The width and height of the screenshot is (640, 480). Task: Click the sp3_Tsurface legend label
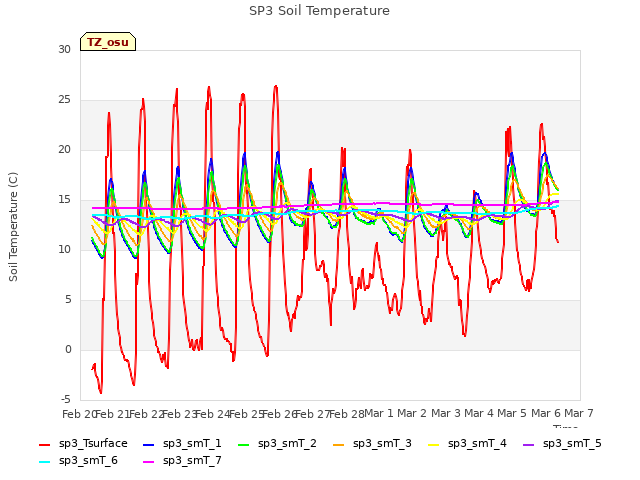click(x=93, y=443)
